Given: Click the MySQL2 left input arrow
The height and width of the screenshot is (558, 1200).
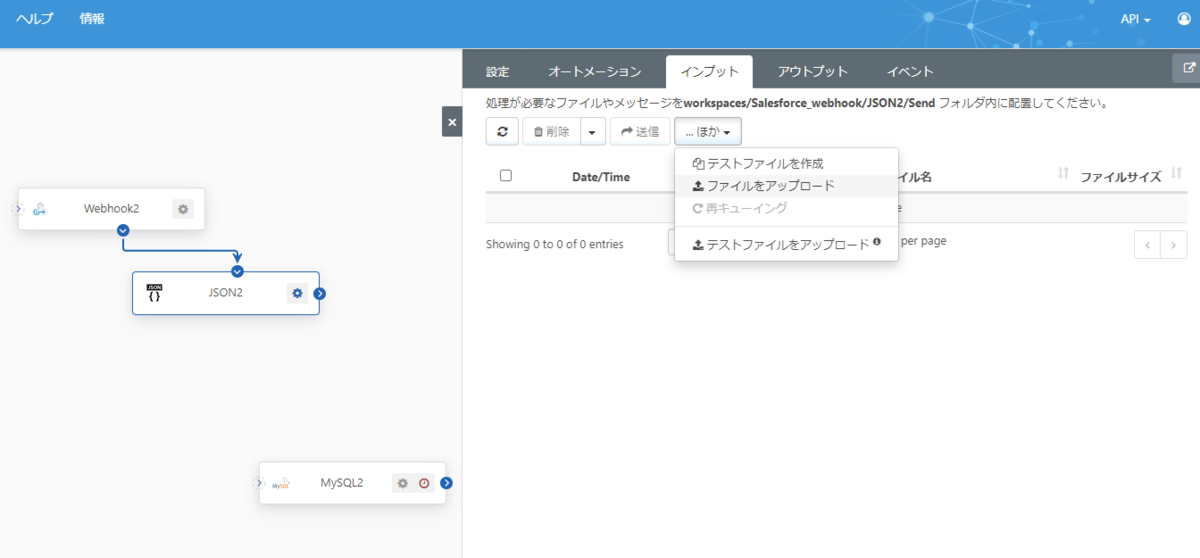Looking at the screenshot, I should click(257, 483).
